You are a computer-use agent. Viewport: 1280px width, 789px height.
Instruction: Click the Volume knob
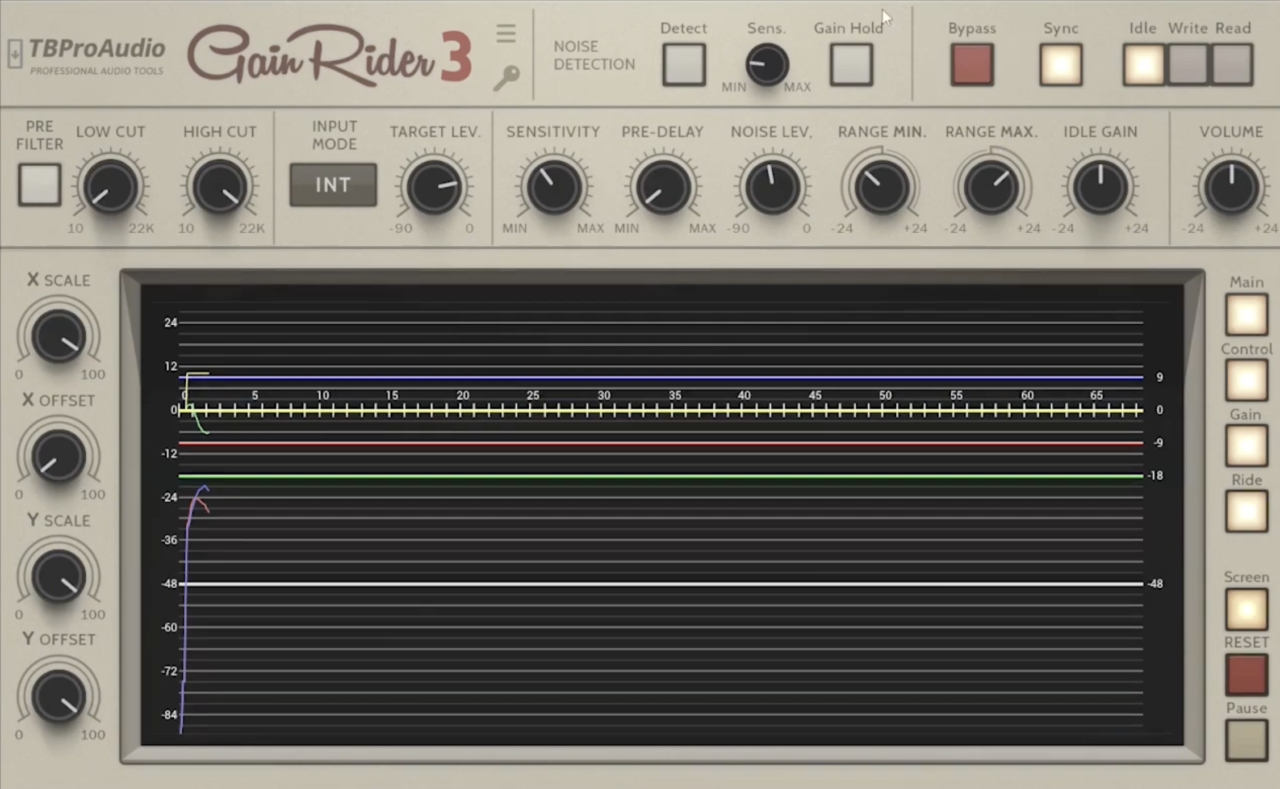1231,186
